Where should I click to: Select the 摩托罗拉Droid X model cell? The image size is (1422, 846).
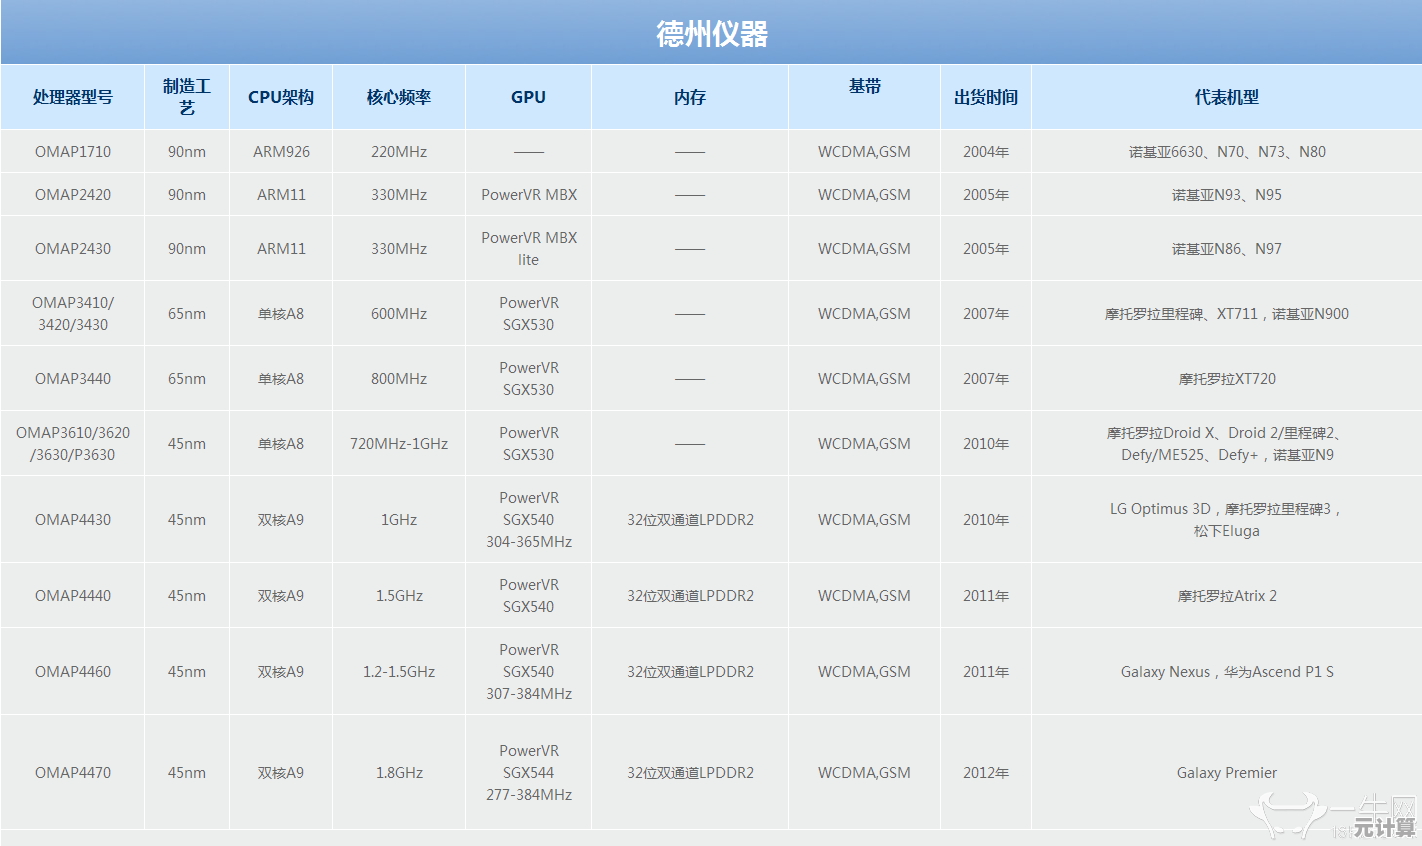1227,444
